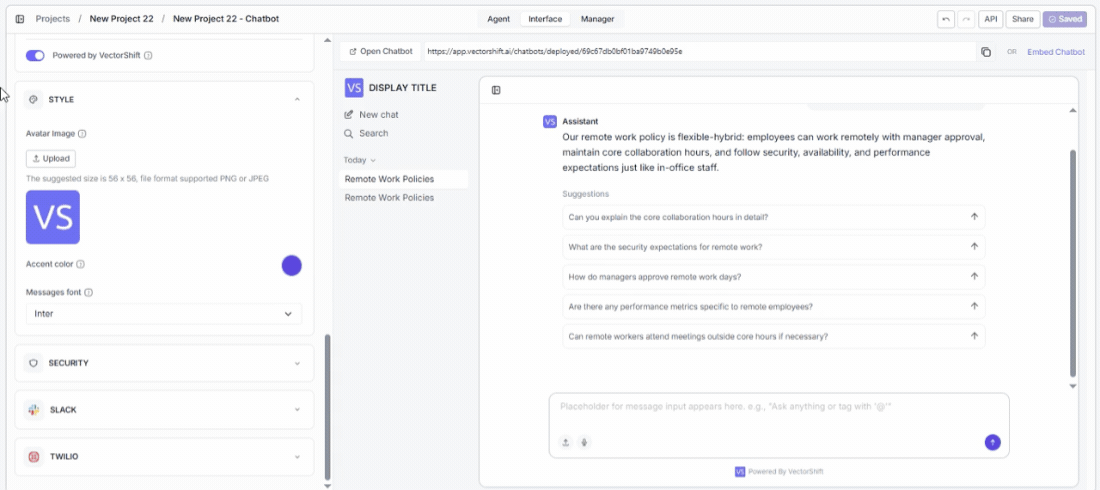Image resolution: width=1100 pixels, height=490 pixels.
Task: Collapse the STYLE section chevron
Action: point(297,100)
